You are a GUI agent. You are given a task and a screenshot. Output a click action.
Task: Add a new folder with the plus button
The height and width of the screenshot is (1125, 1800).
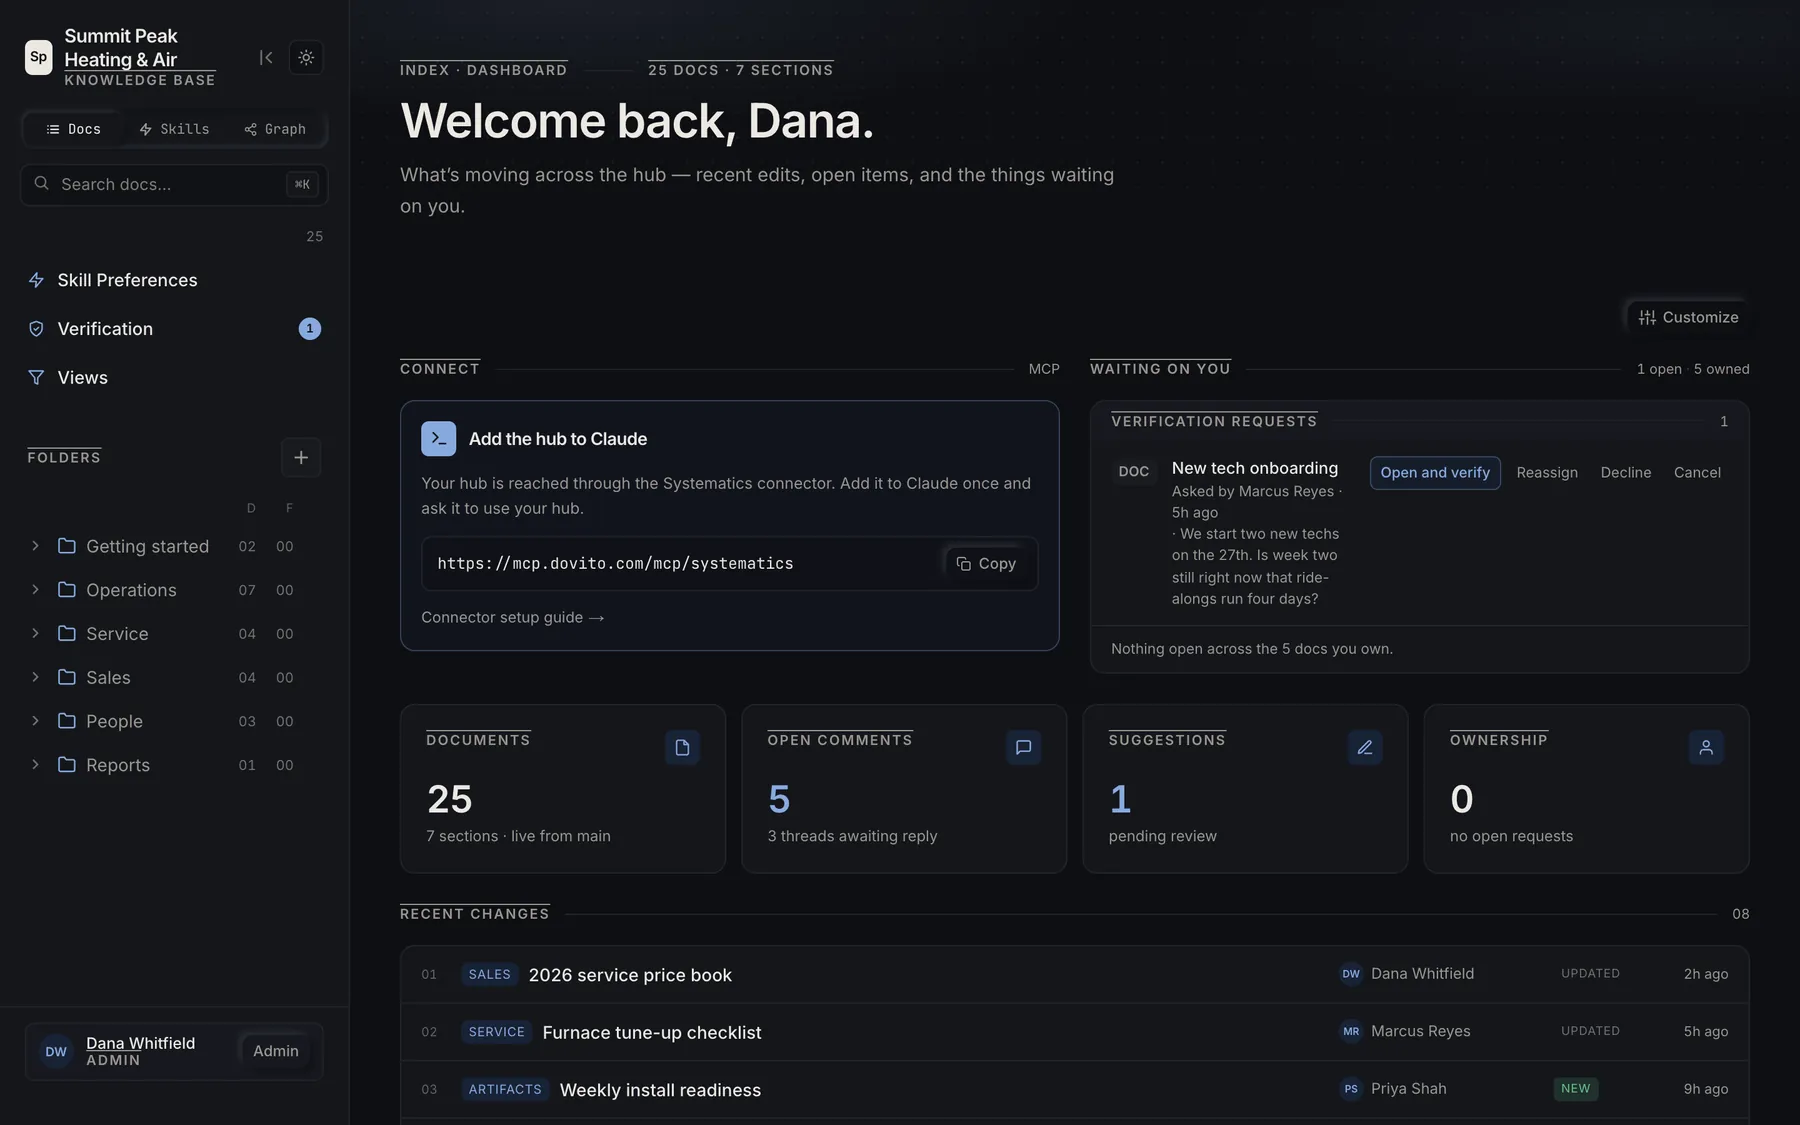tap(301, 458)
